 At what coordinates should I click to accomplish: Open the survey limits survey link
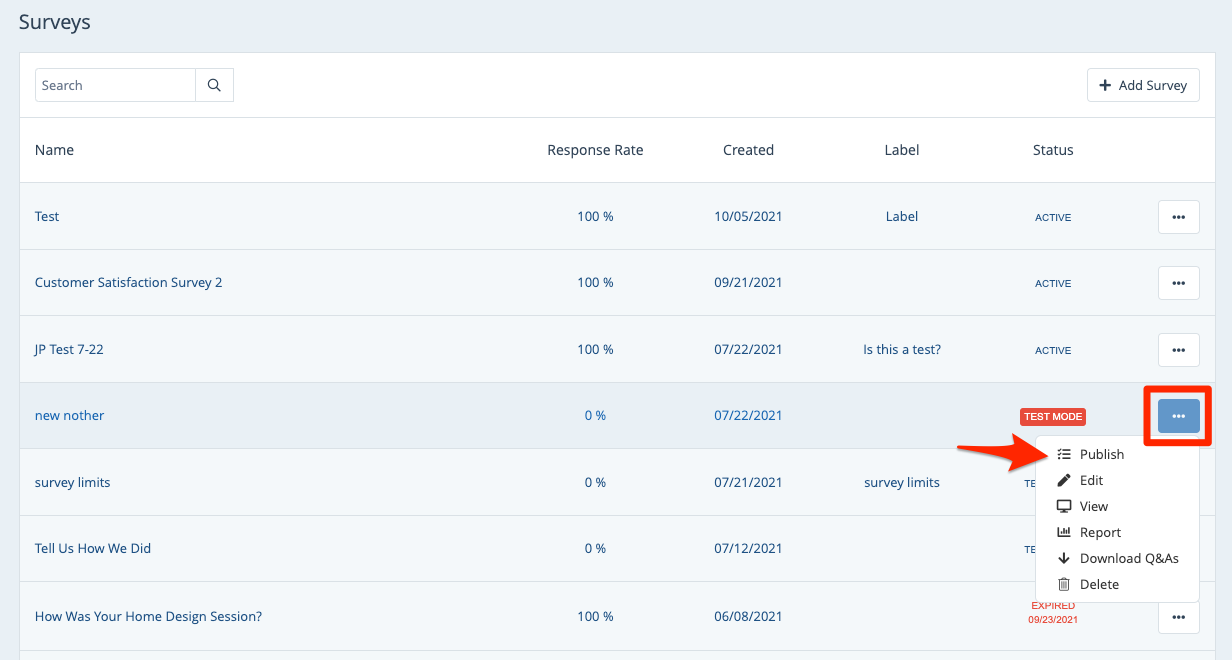72,482
